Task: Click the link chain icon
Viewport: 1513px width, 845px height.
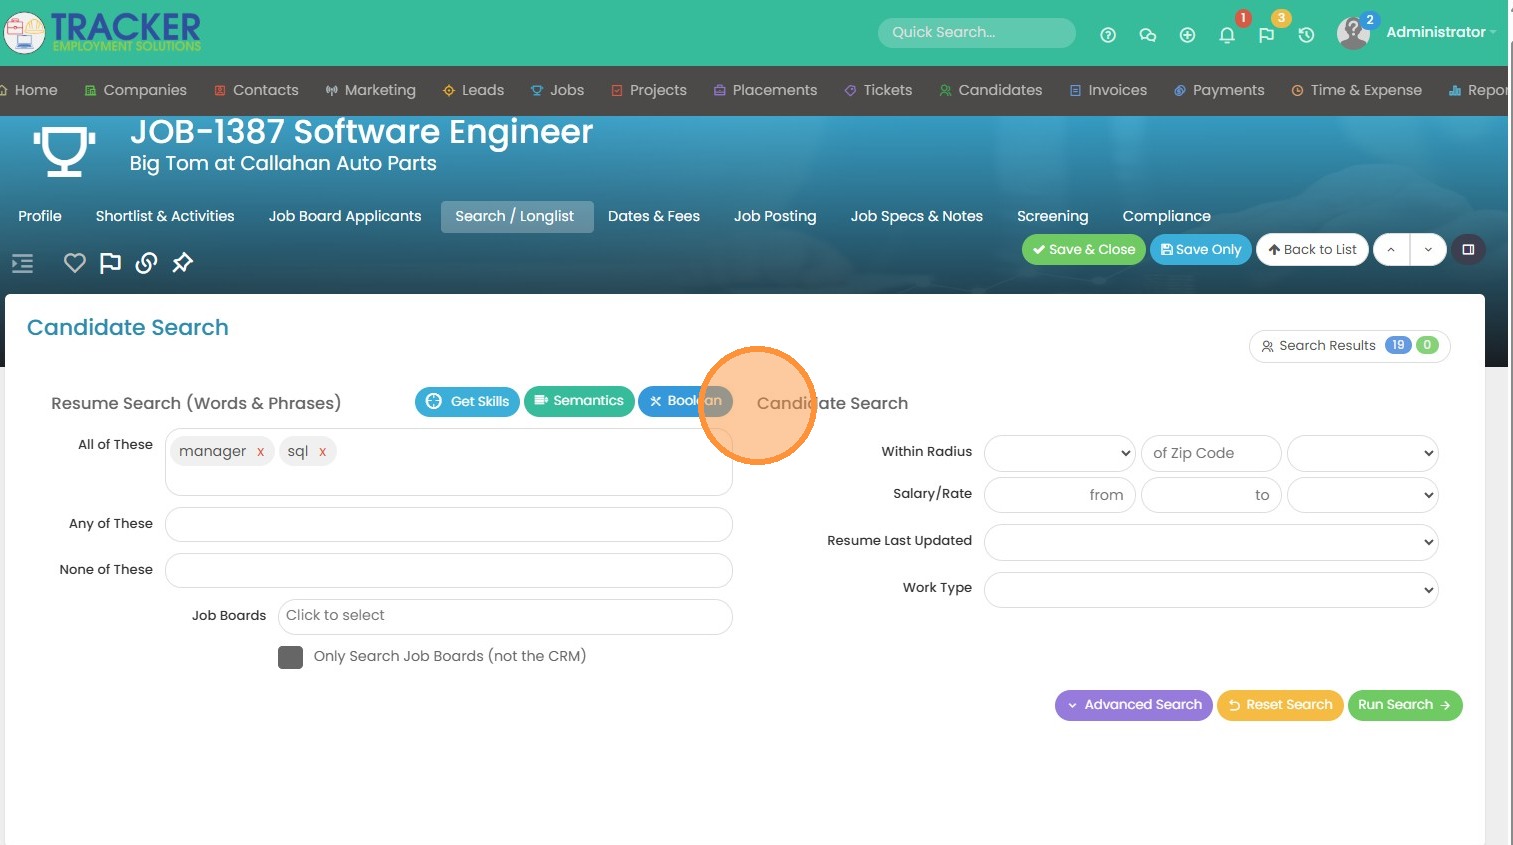Action: pos(146,263)
